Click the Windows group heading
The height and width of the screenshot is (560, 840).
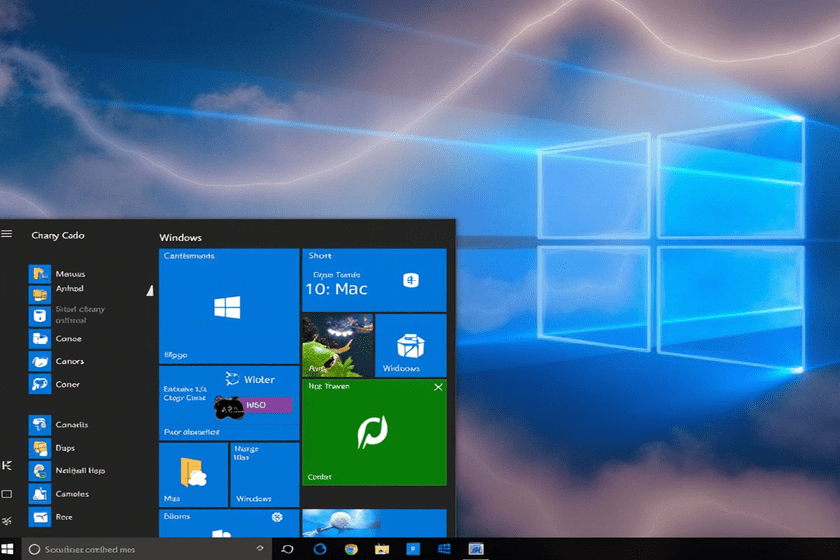(x=181, y=237)
